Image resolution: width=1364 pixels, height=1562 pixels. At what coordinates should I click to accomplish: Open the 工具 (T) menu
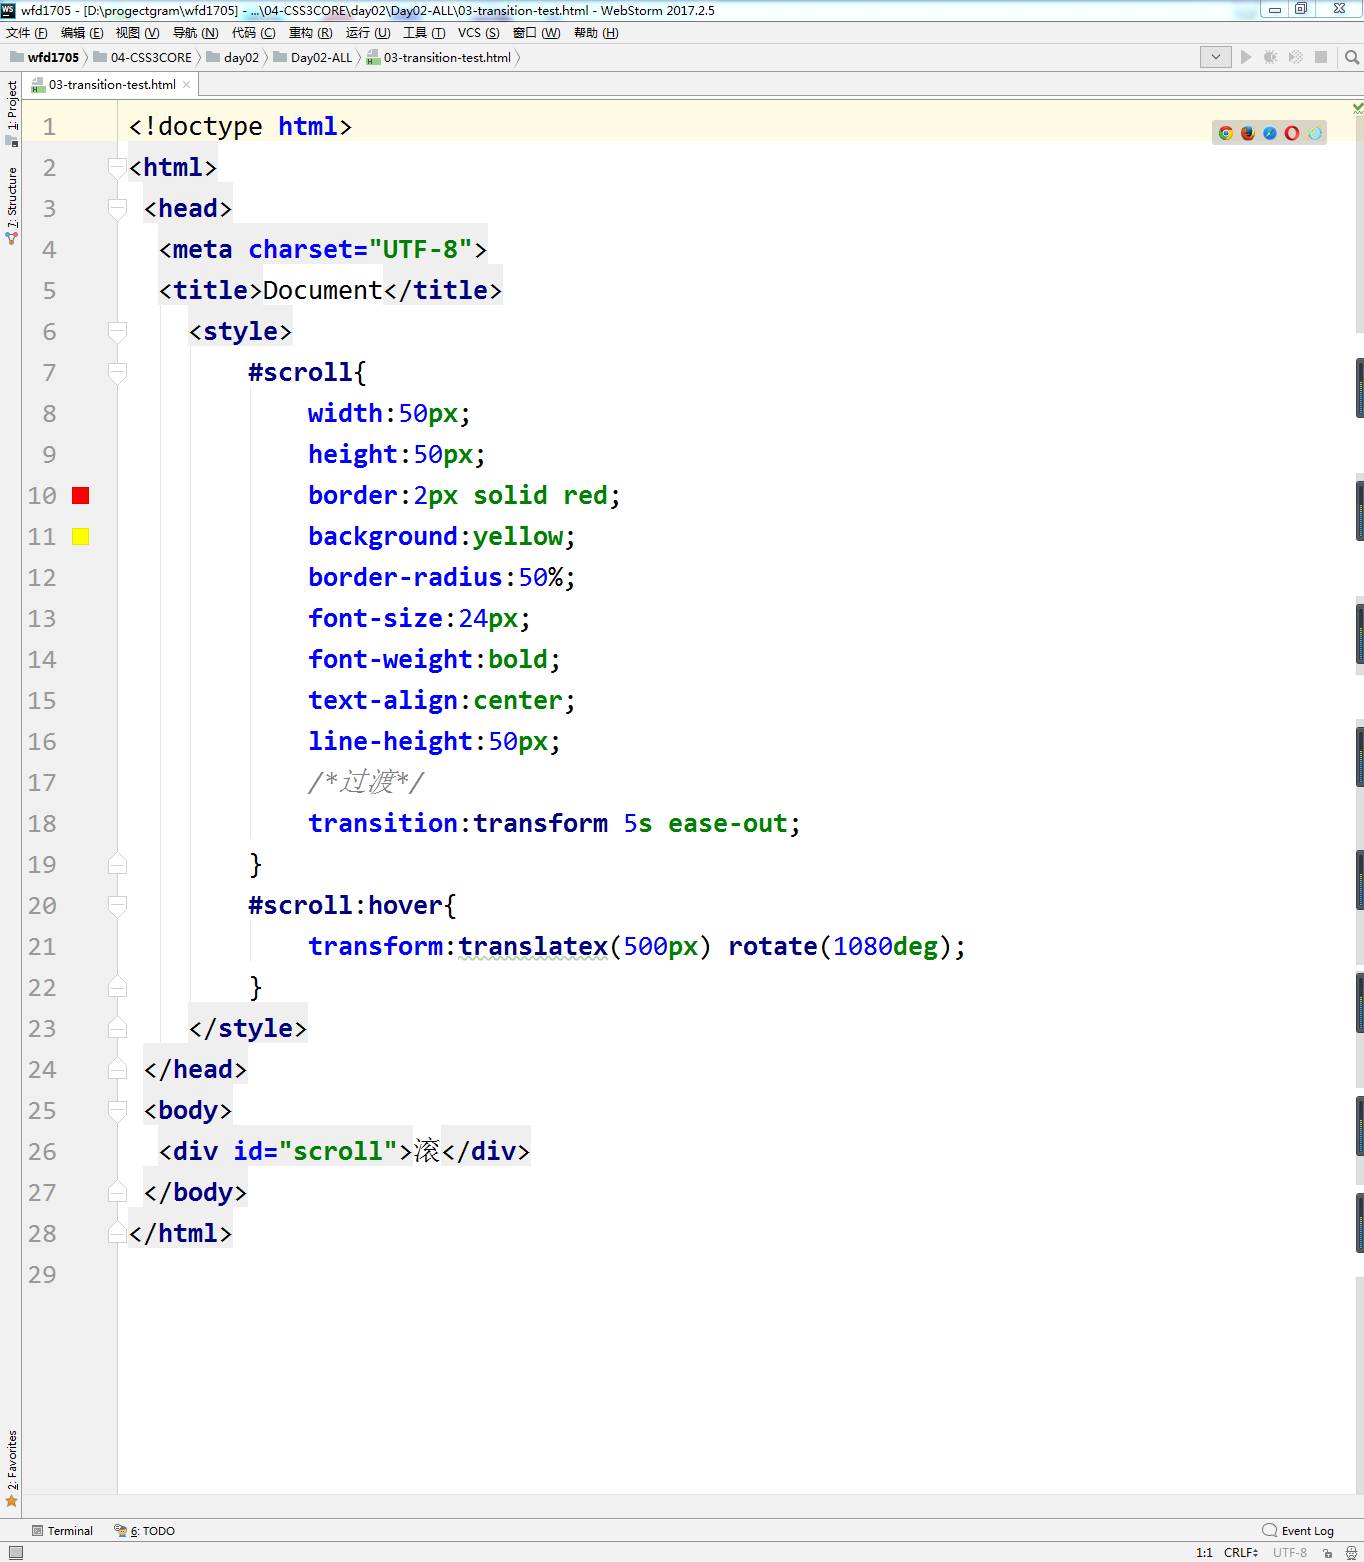pos(425,33)
